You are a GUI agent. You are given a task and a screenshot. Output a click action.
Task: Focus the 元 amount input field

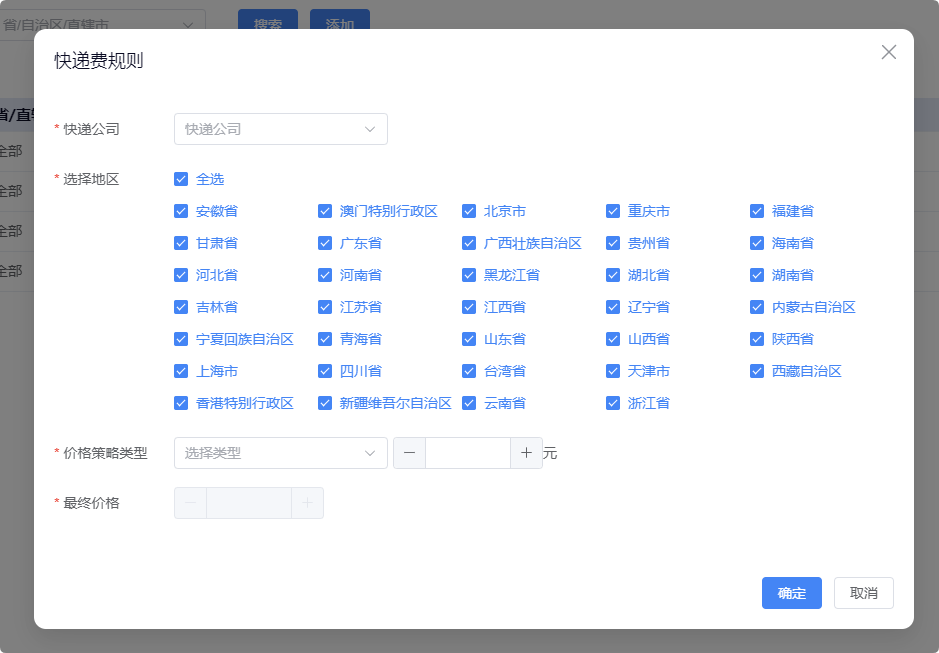(x=468, y=453)
